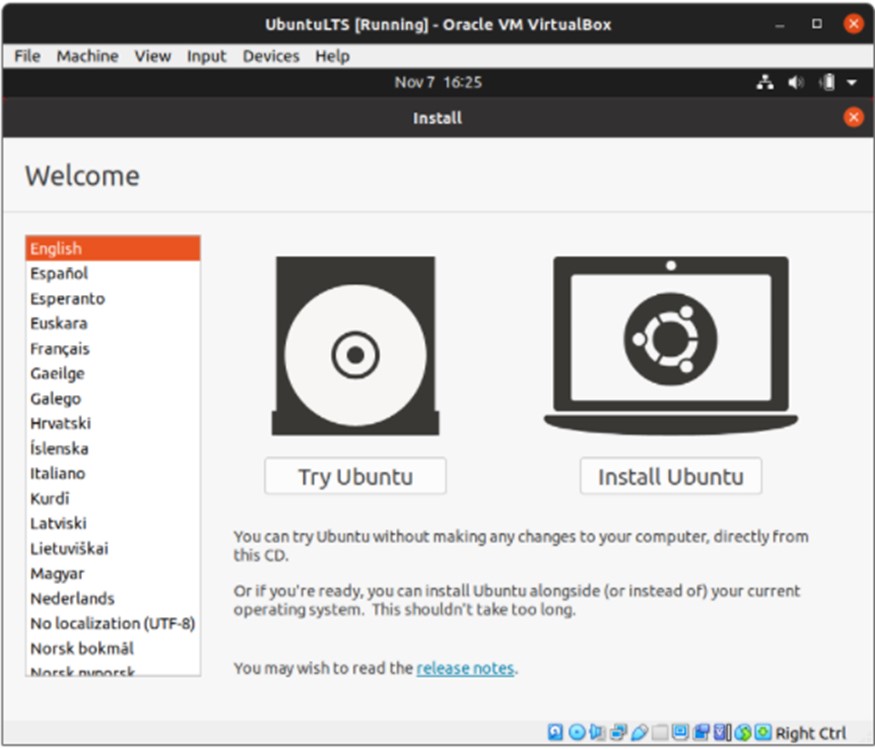Click the optical disc status icon
The image size is (875, 749).
coord(577,732)
